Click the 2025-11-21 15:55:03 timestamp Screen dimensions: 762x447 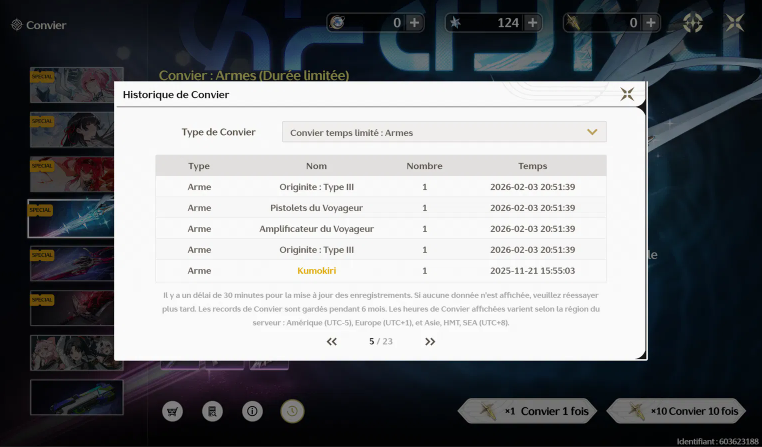(533, 271)
